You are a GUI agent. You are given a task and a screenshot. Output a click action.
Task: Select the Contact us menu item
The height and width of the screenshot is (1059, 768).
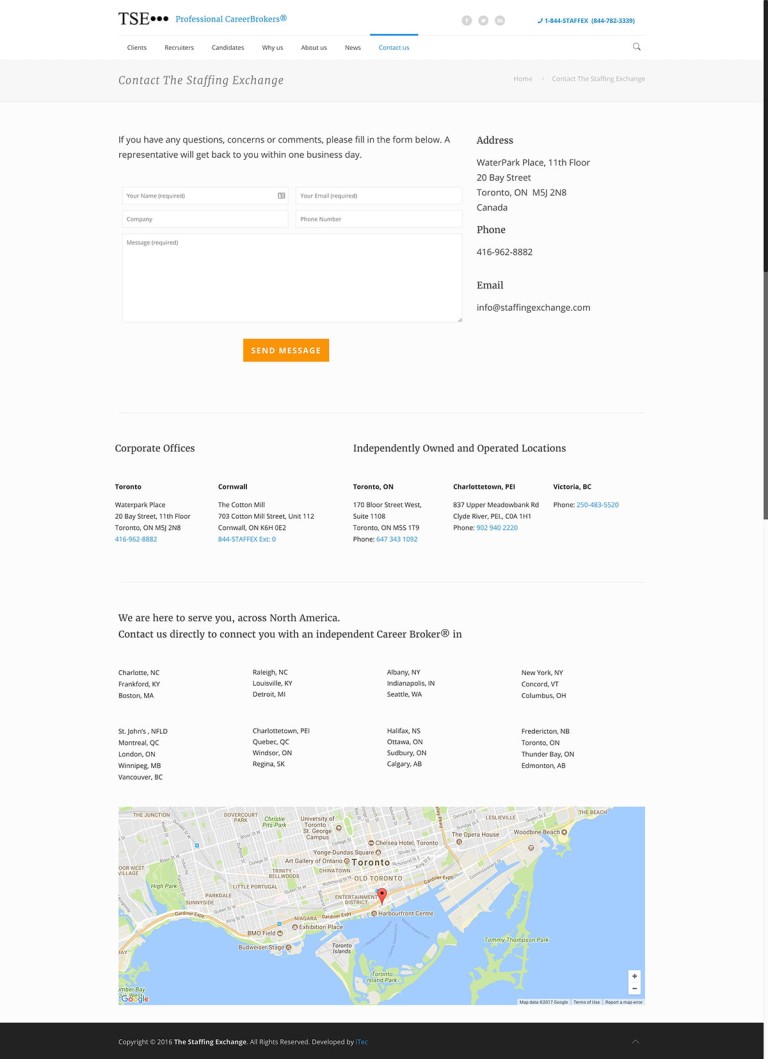tap(394, 47)
